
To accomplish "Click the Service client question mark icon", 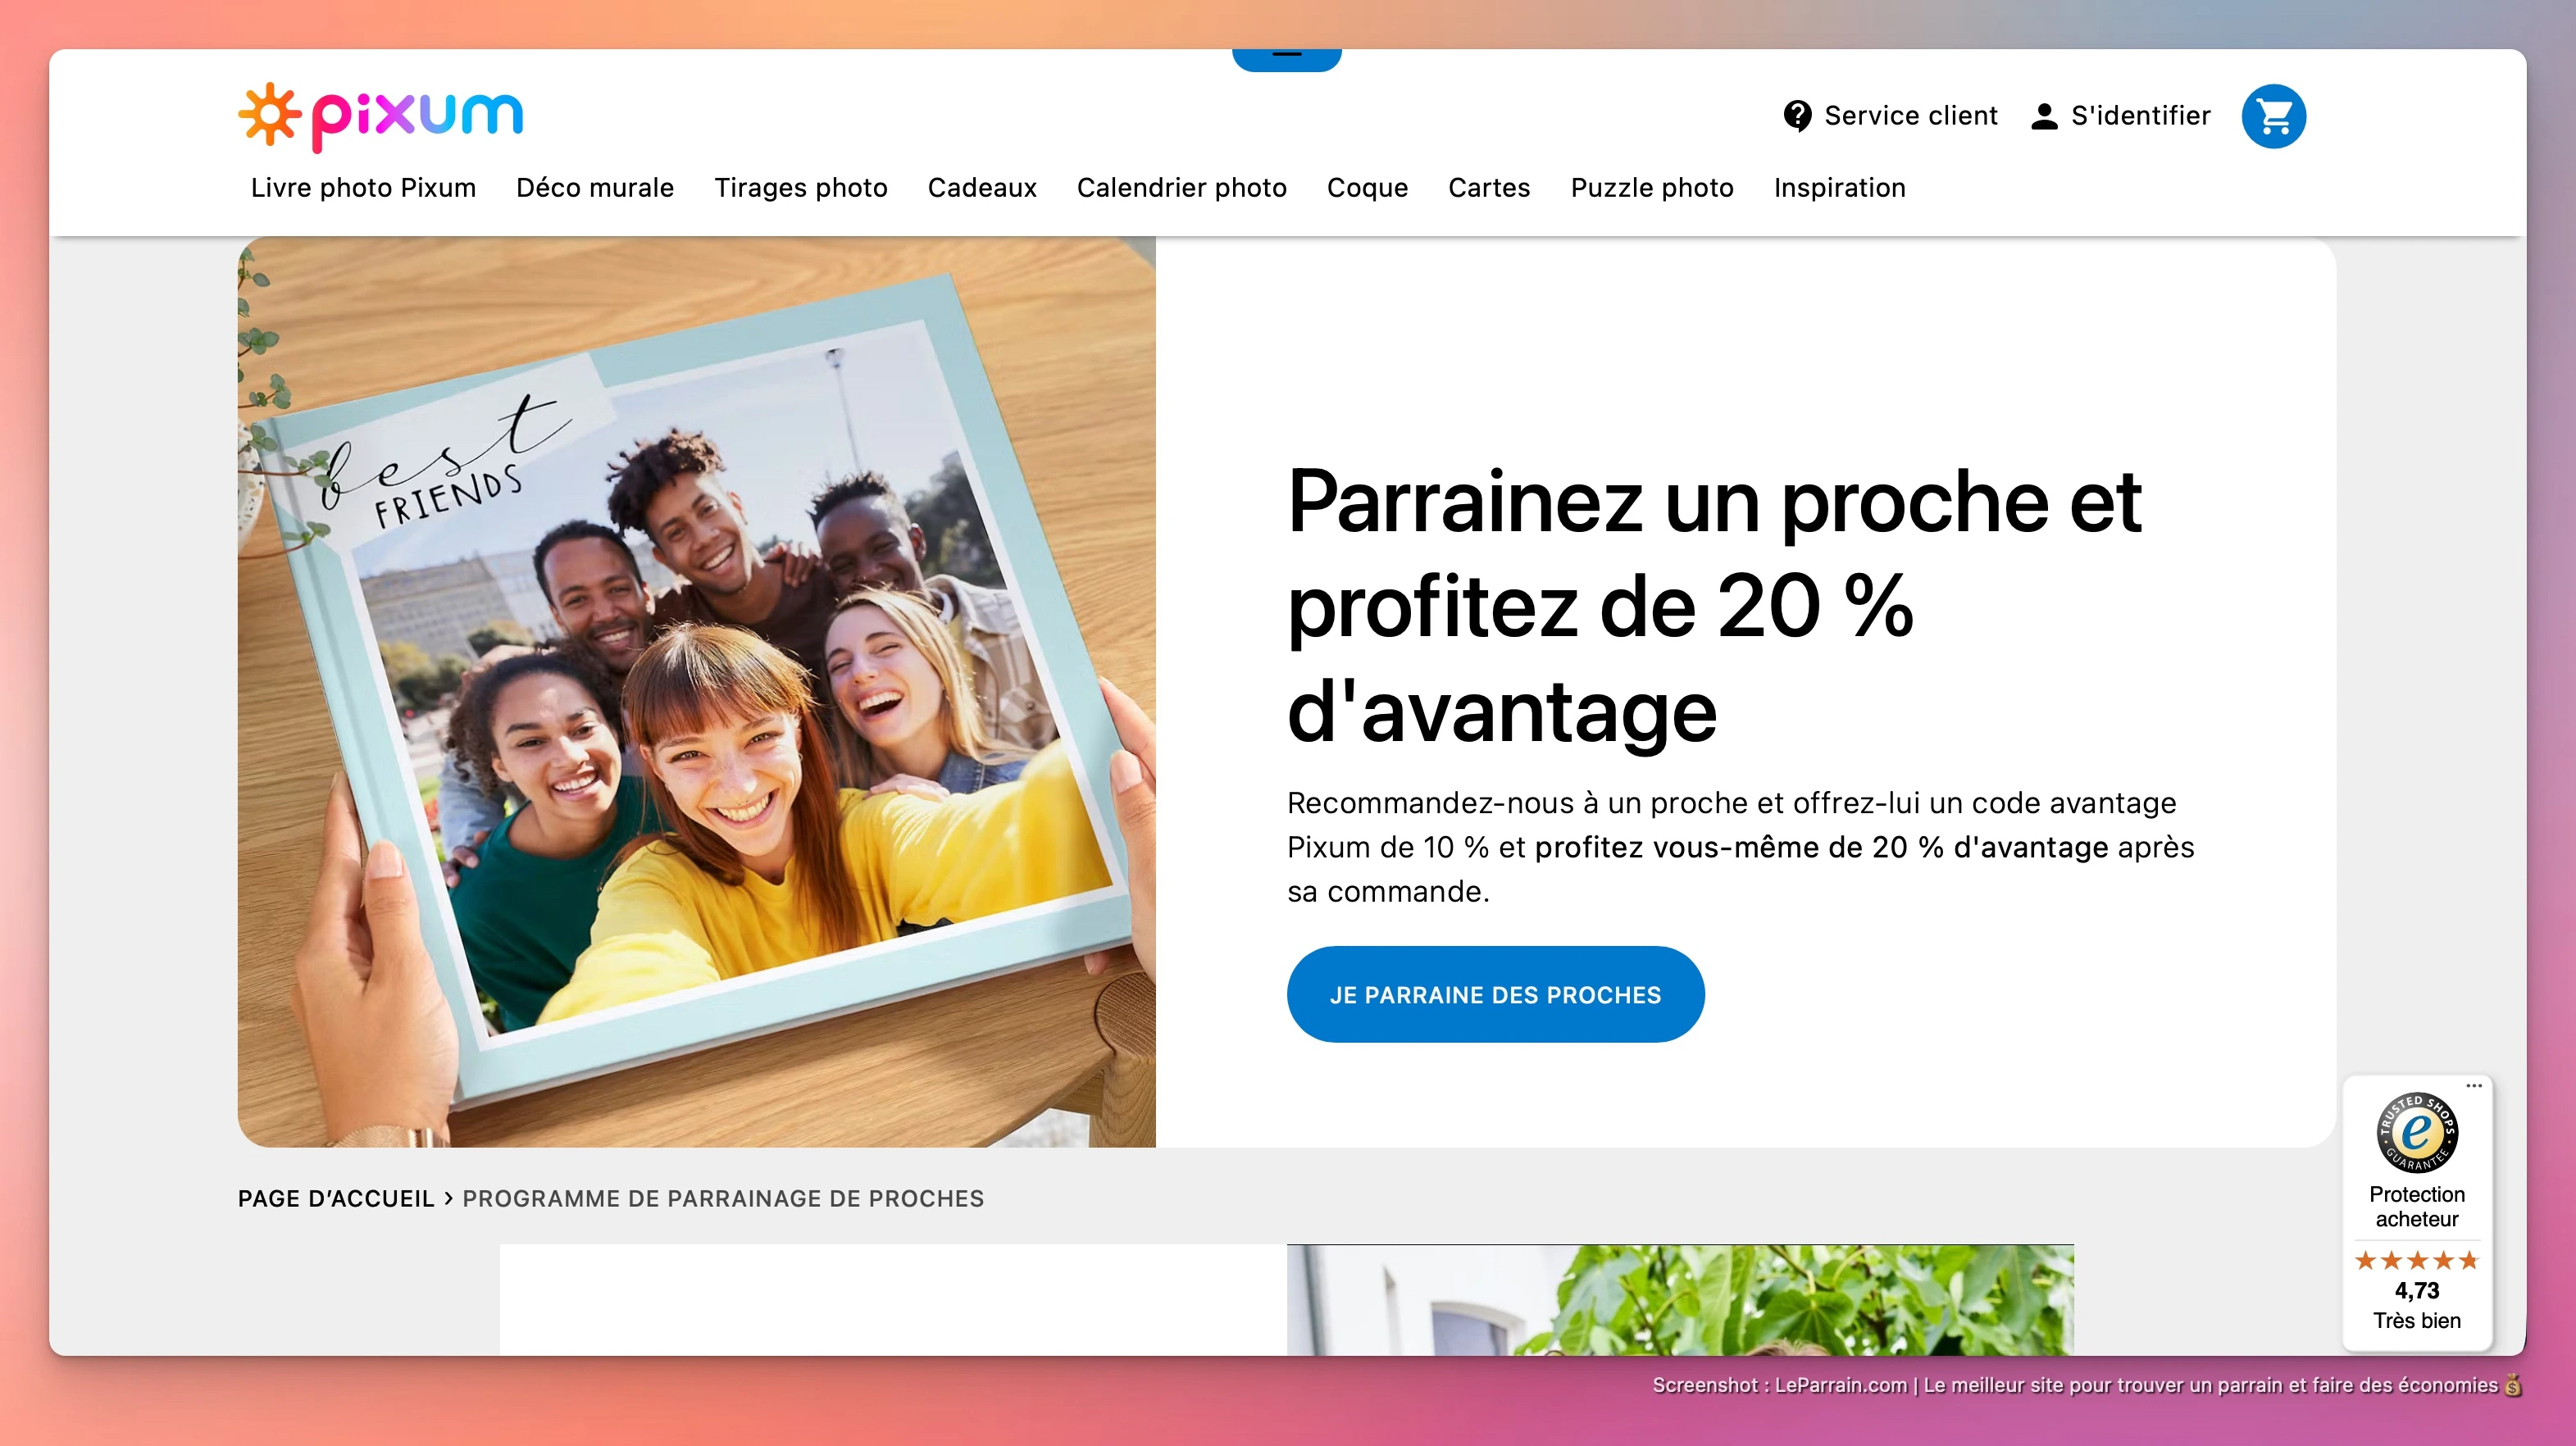I will pos(1797,116).
